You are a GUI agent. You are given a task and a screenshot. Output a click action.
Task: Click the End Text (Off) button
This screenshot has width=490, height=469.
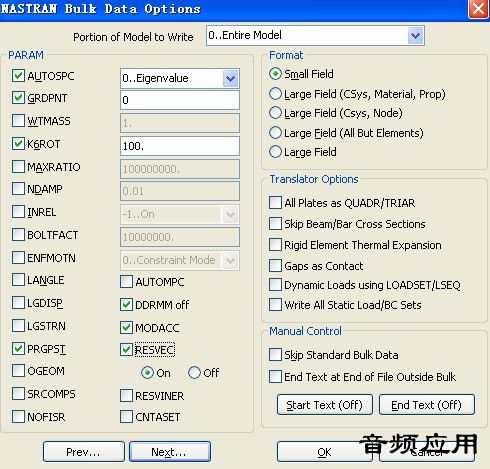click(x=426, y=405)
